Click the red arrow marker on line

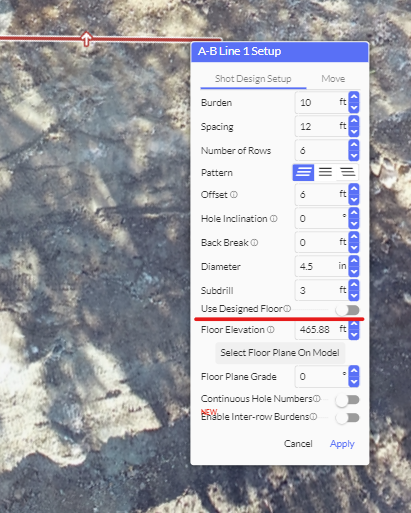click(x=87, y=39)
